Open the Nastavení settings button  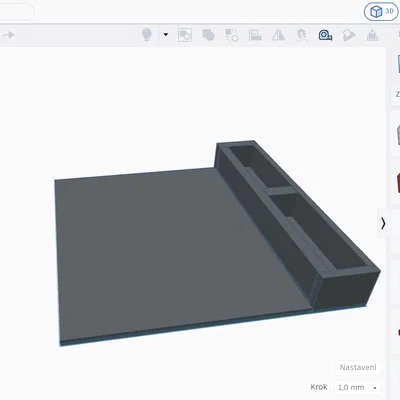358,367
